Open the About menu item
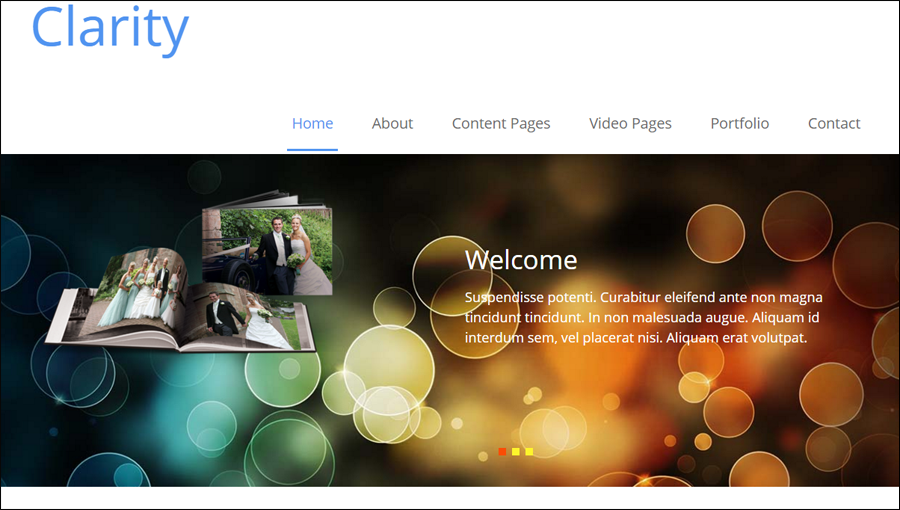 point(392,123)
